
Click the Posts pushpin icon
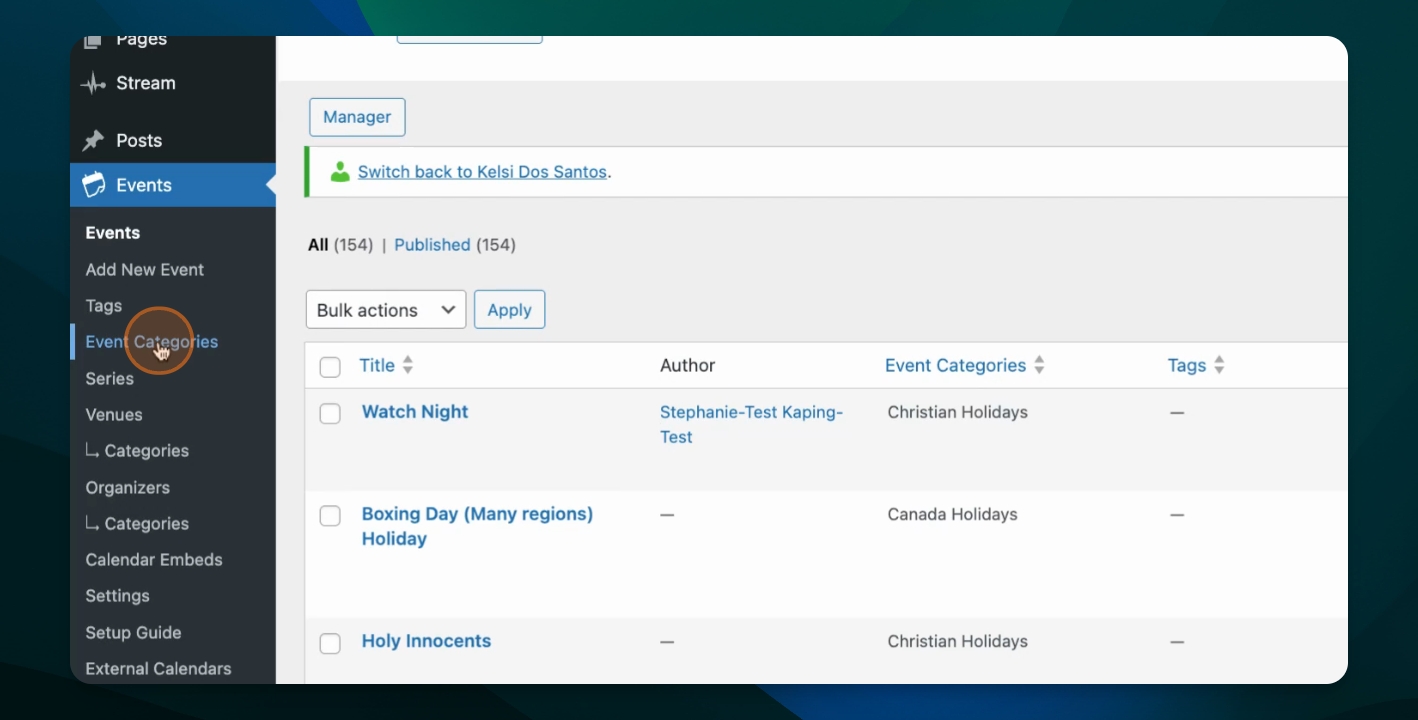93,141
